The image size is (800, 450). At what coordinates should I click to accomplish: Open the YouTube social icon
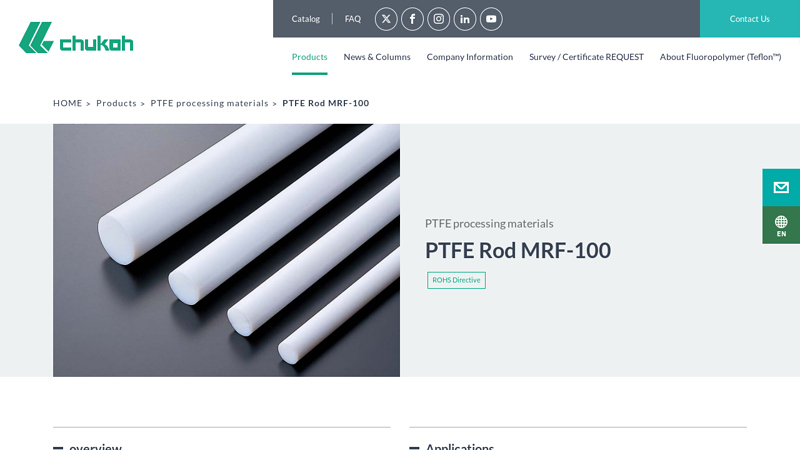491,19
